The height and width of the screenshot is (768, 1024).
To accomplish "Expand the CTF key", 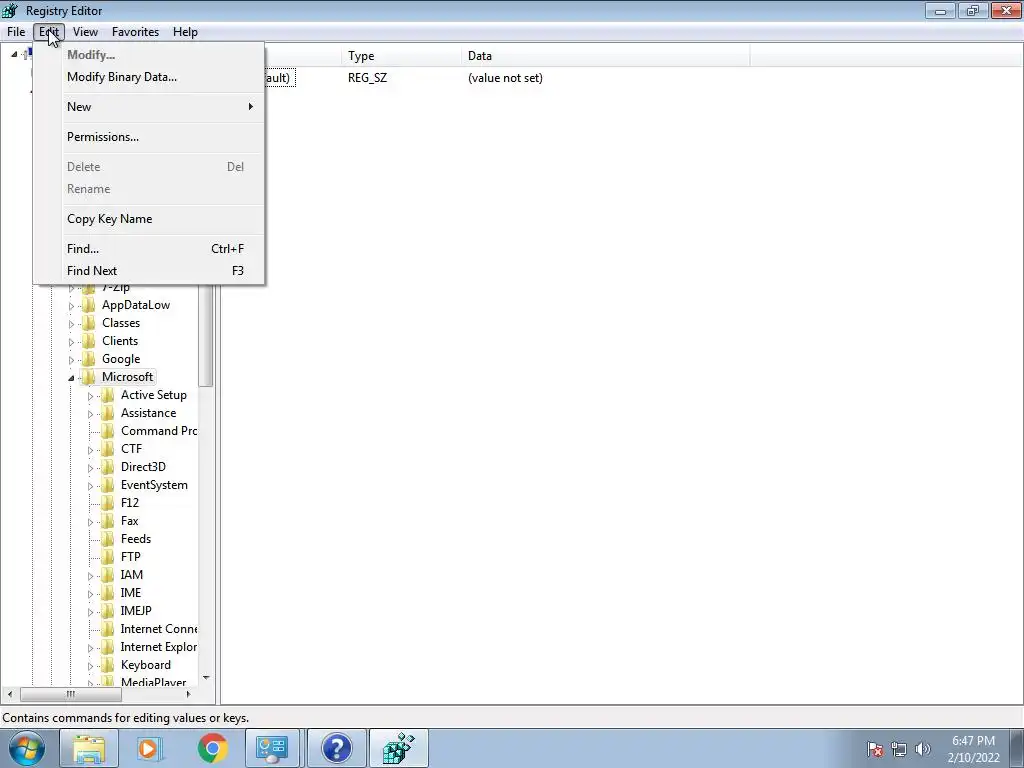I will click(x=90, y=449).
